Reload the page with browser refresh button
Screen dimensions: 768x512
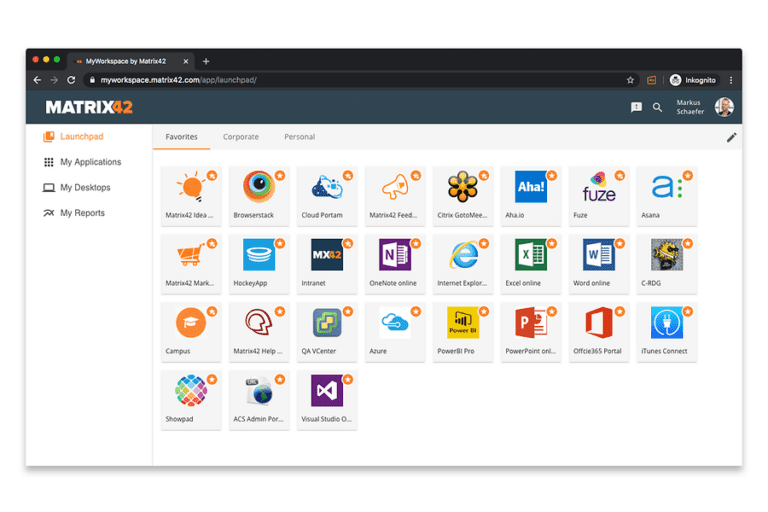(x=71, y=80)
